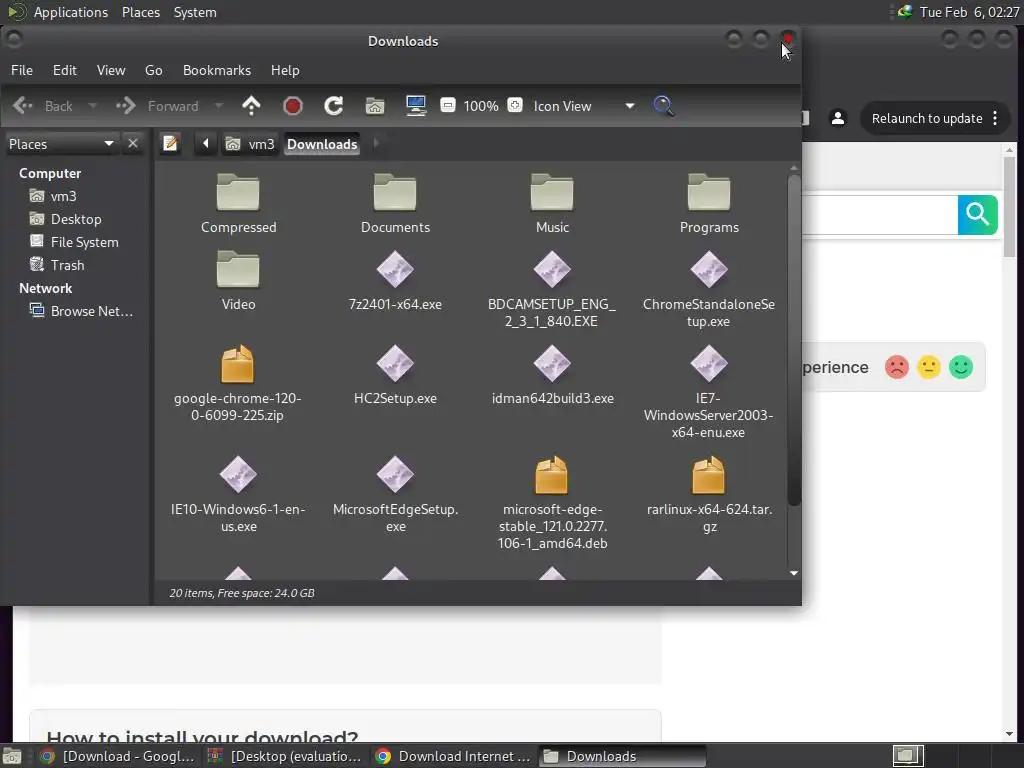The width and height of the screenshot is (1024, 768).
Task: Zoom out with the minus icon
Action: pyautogui.click(x=448, y=105)
